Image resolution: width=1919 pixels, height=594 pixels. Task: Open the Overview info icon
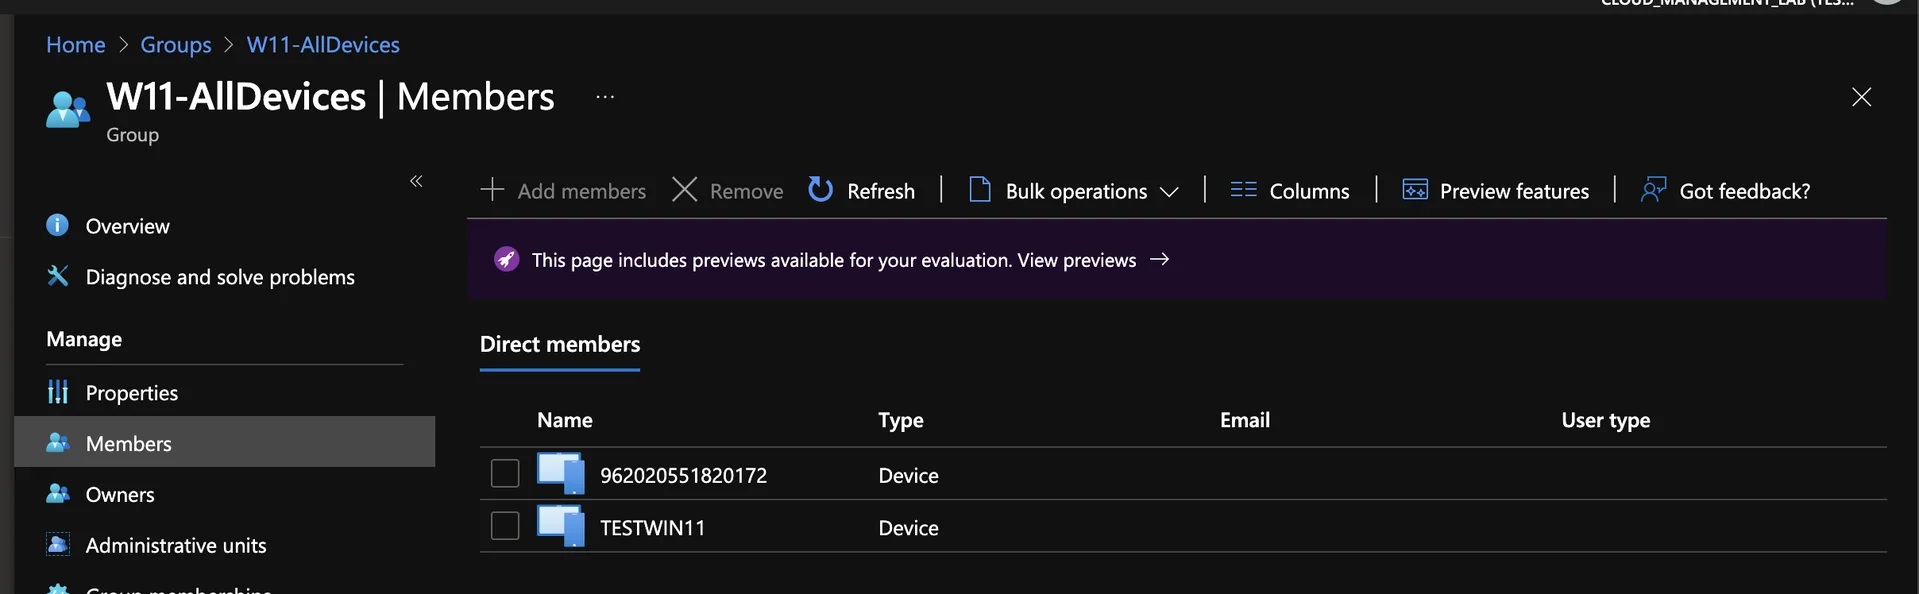58,225
